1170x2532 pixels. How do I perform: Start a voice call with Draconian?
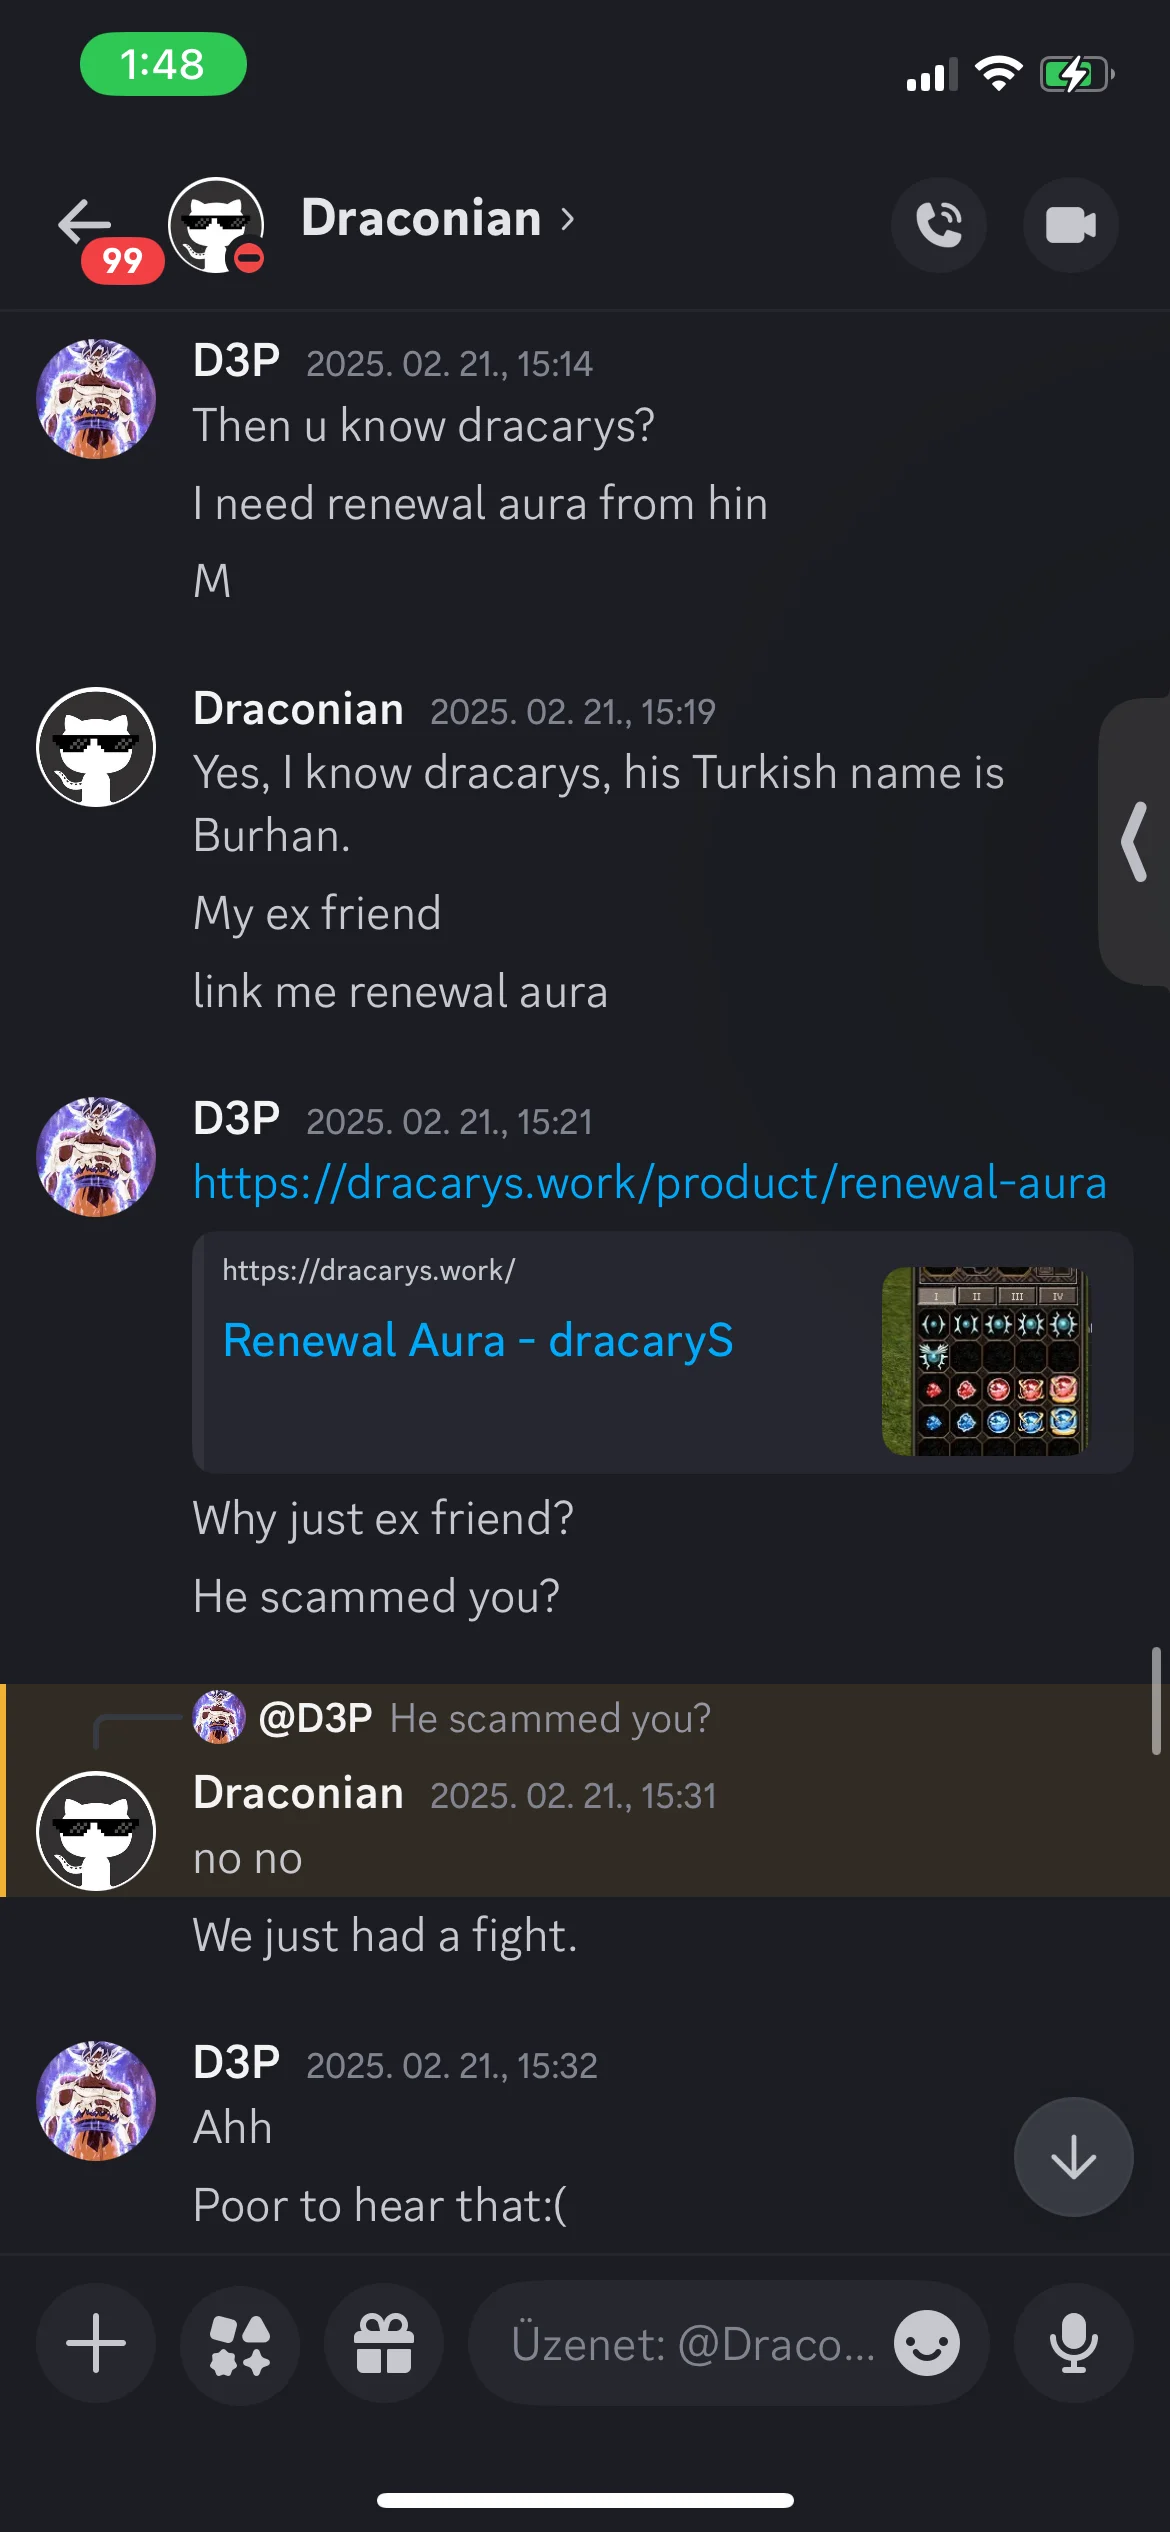pos(938,225)
